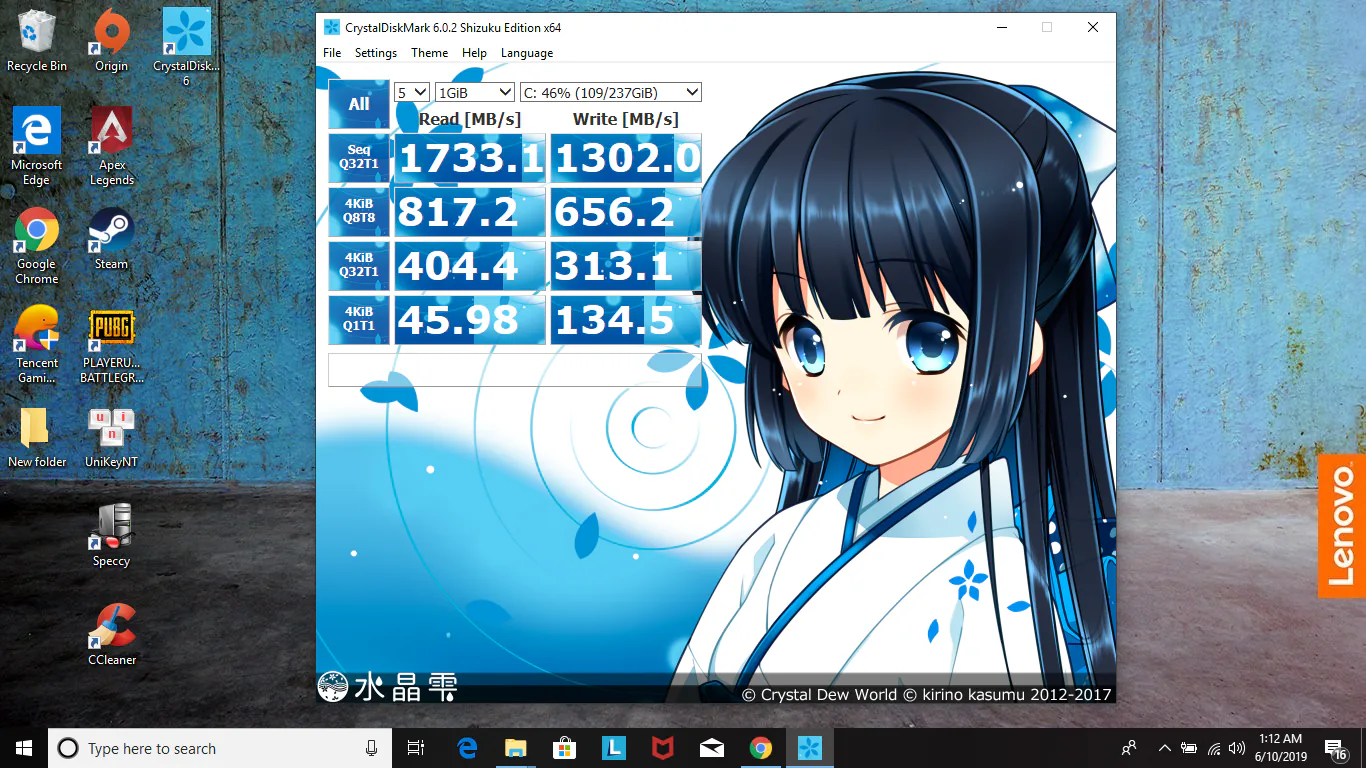The image size is (1366, 768).
Task: Click the 4KiB Q32T1 read value 404.4
Action: pos(470,266)
